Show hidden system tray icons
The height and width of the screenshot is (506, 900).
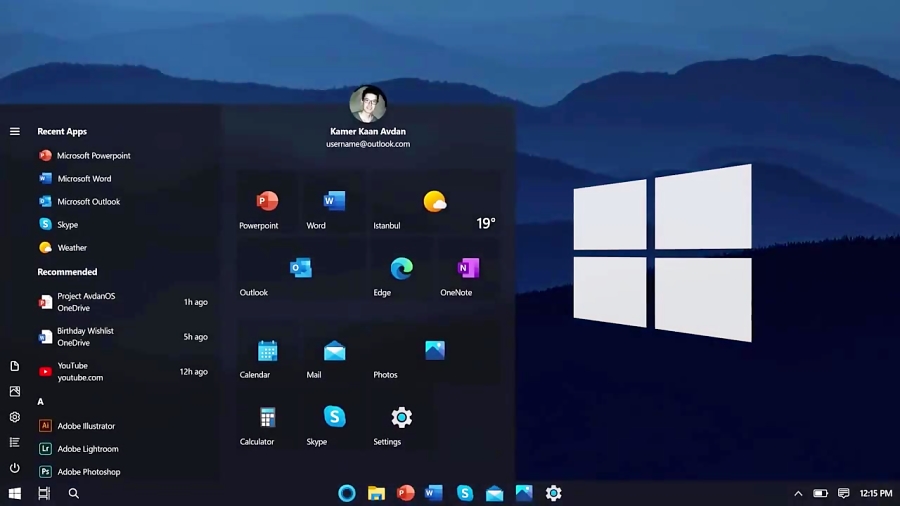(x=798, y=493)
